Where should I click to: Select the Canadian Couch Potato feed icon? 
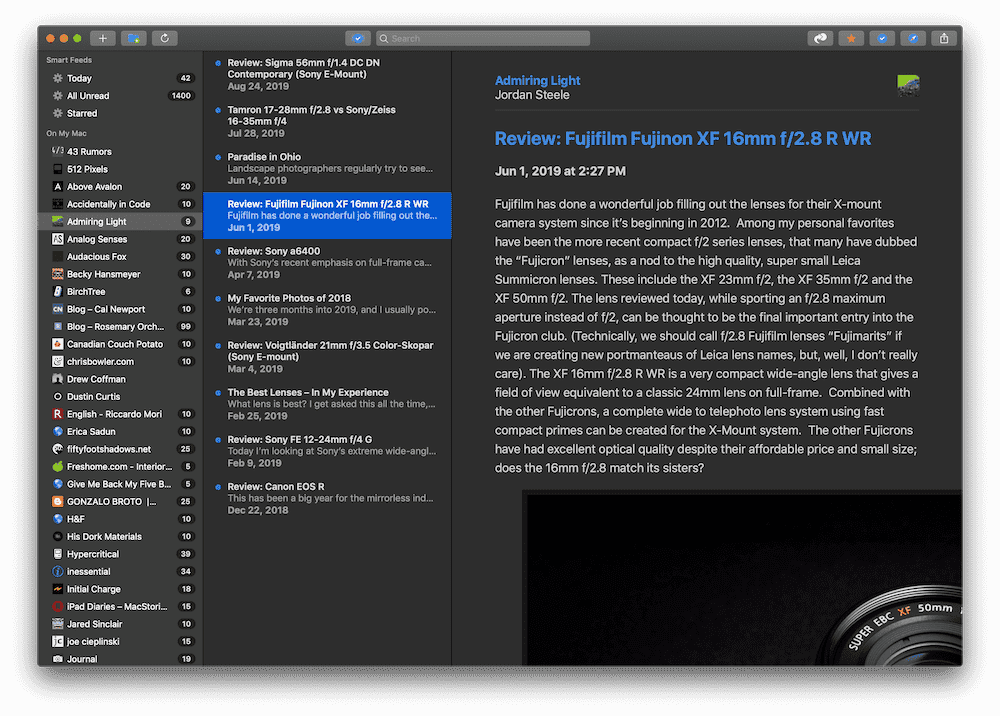(x=57, y=344)
